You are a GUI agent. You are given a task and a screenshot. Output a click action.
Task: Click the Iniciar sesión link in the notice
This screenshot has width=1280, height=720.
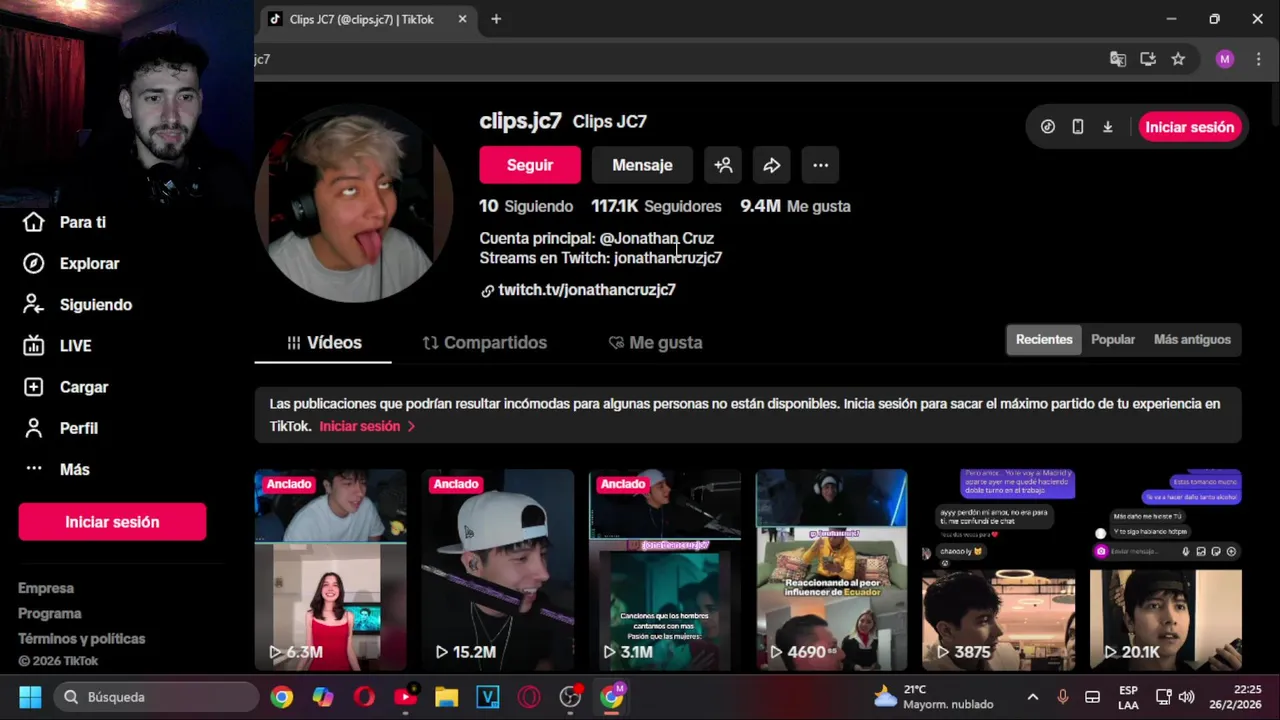[367, 426]
